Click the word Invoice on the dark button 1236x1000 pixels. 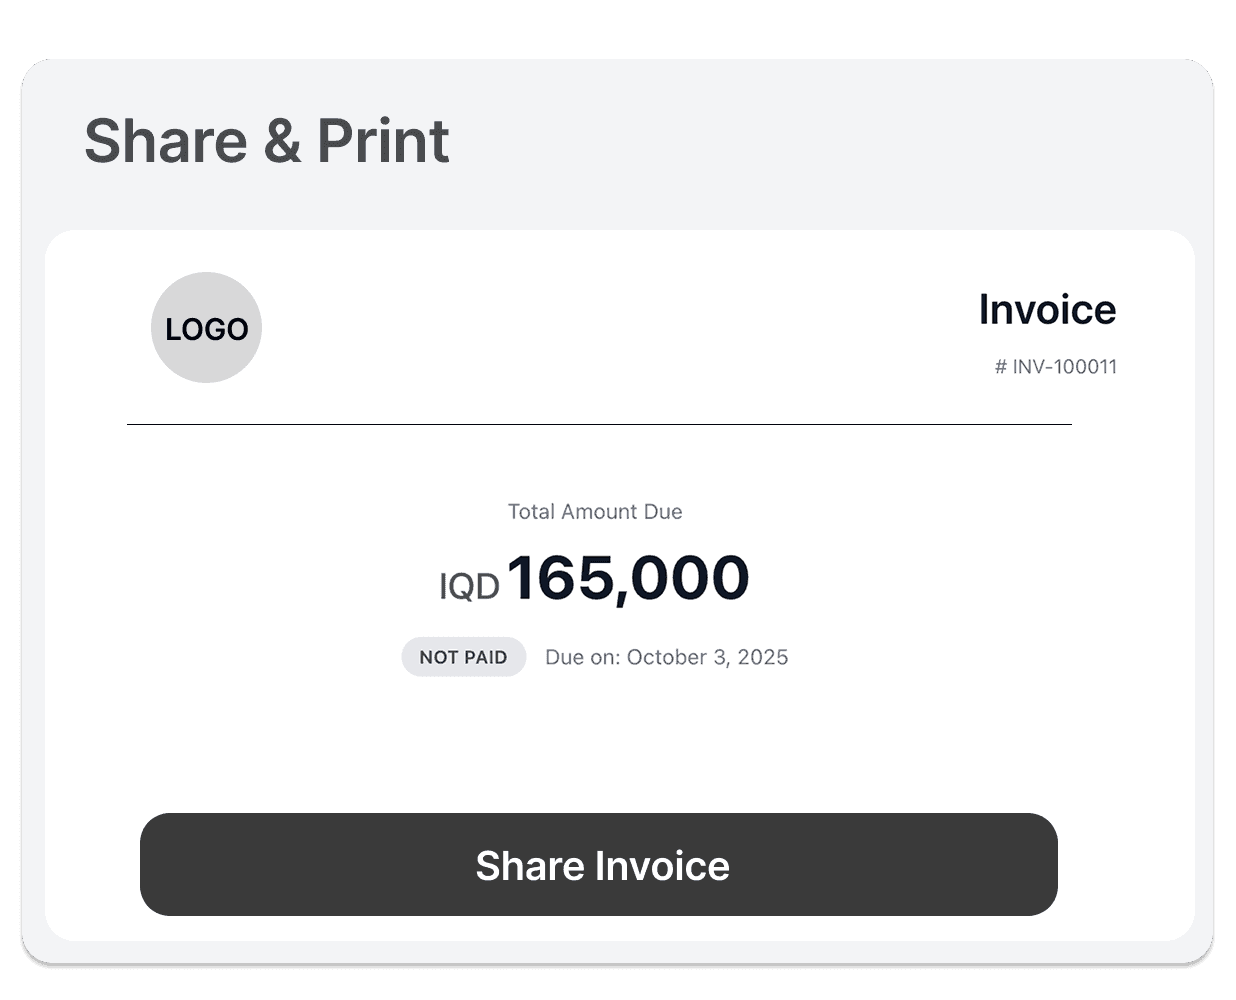[662, 866]
